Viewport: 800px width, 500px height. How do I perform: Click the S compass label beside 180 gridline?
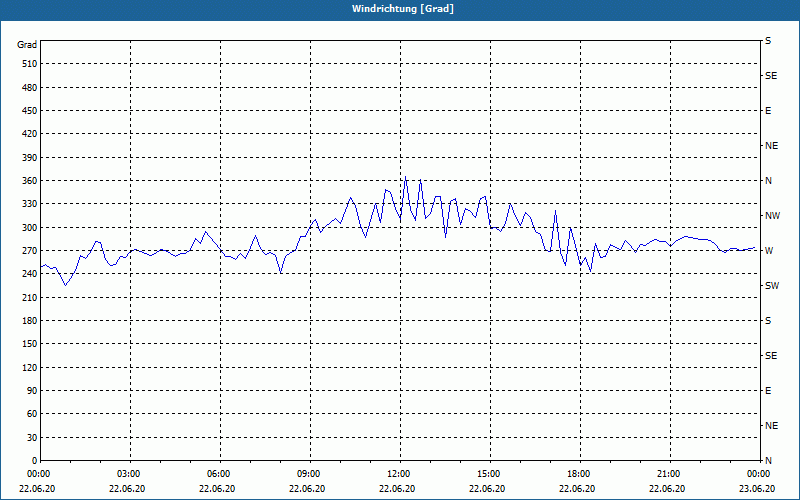(768, 321)
